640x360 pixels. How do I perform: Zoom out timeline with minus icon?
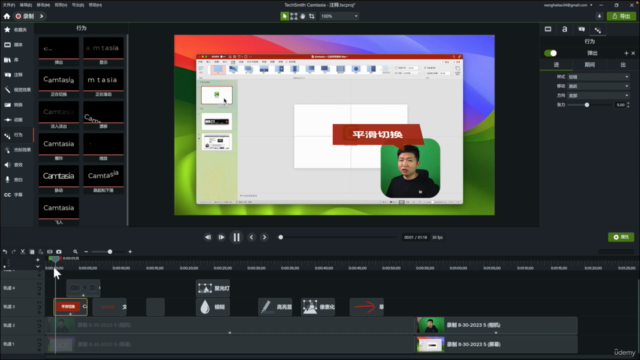pos(86,252)
